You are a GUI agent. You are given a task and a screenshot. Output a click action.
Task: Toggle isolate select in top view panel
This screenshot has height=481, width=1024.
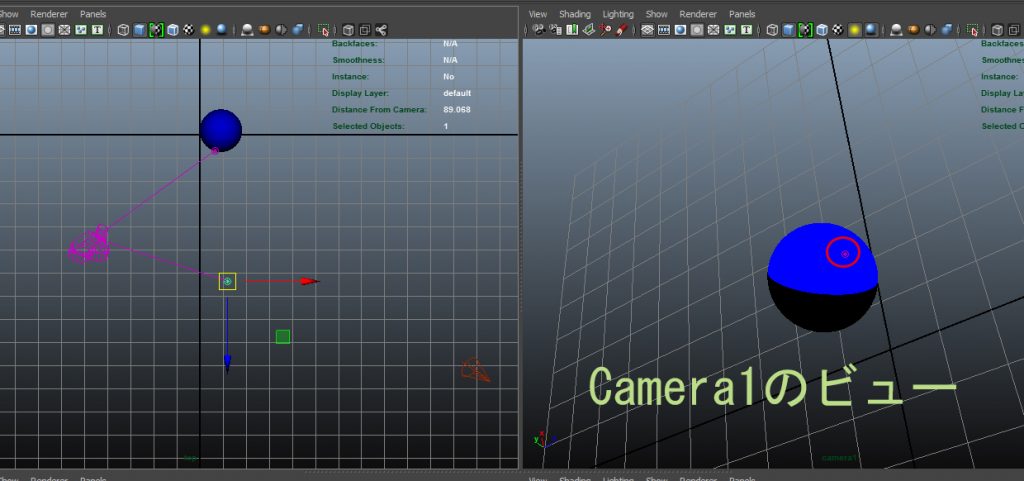pyautogui.click(x=324, y=30)
